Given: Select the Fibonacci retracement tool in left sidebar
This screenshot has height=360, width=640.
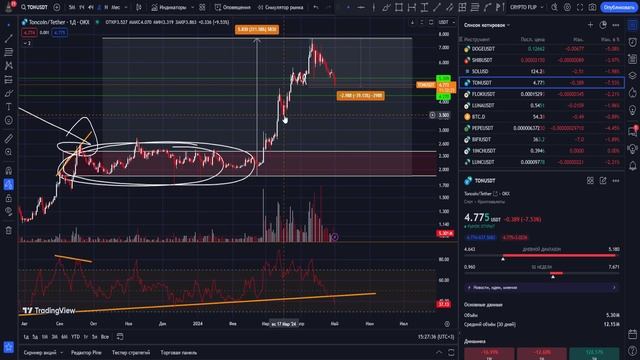Looking at the screenshot, I should click(x=8, y=52).
